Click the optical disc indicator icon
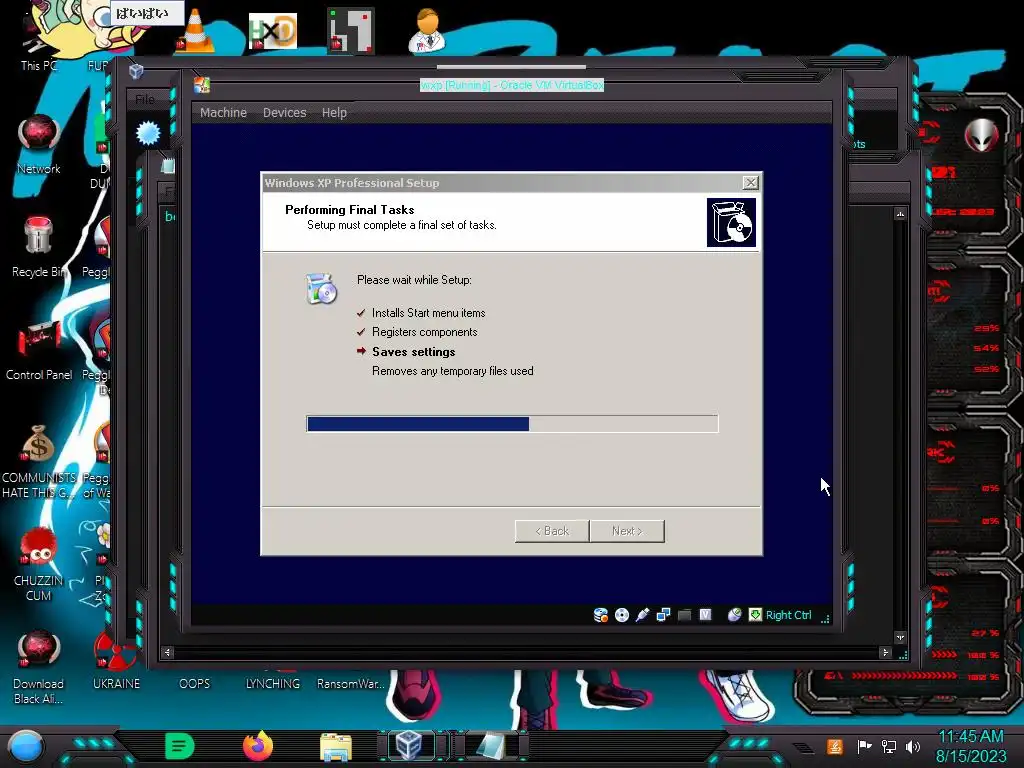 point(622,615)
